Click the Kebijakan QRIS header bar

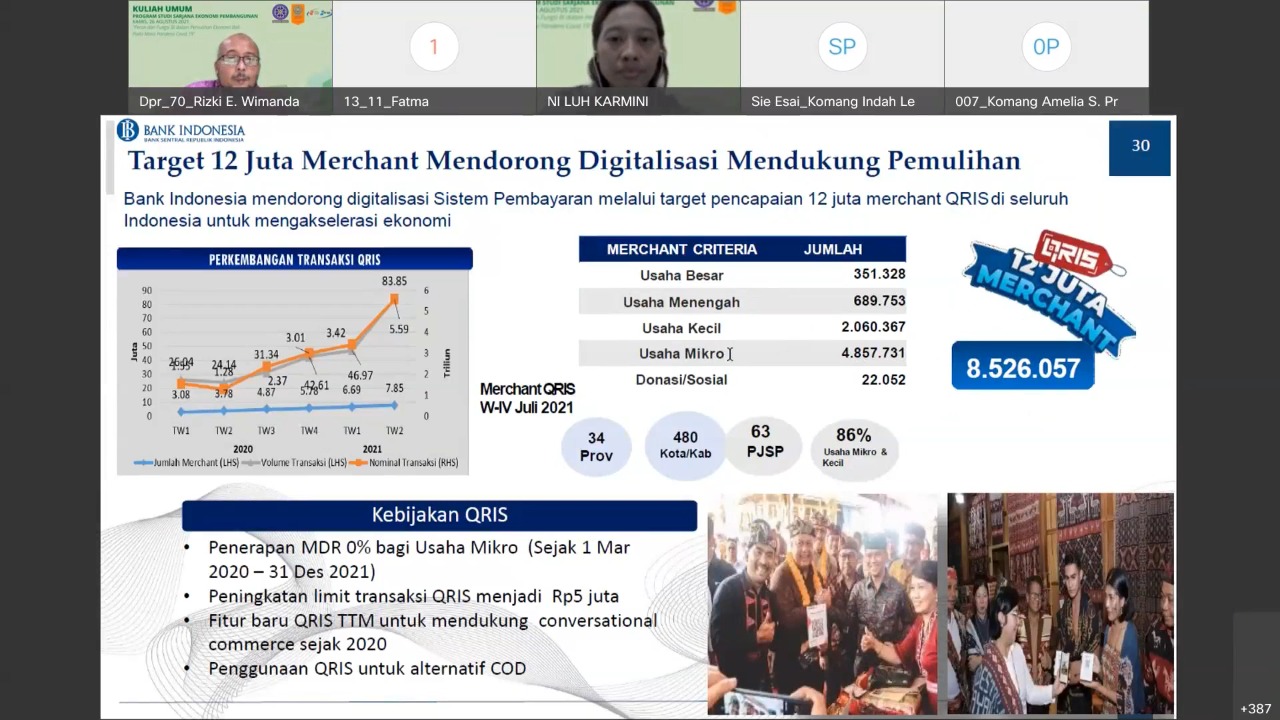[439, 515]
